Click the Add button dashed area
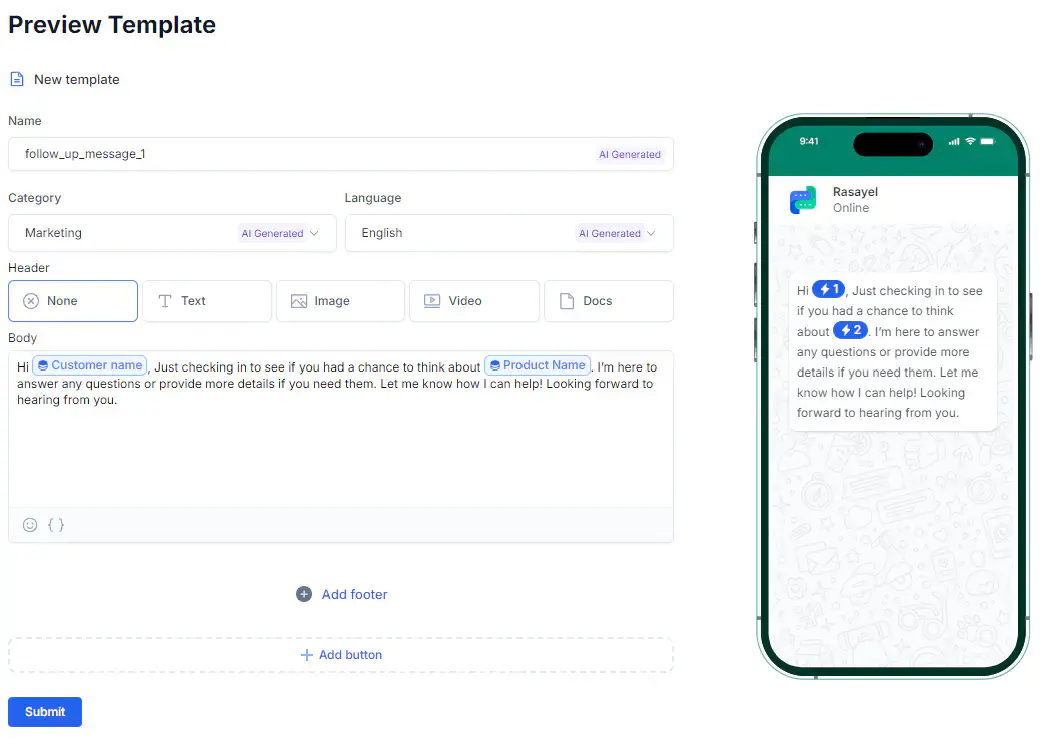 coord(341,655)
